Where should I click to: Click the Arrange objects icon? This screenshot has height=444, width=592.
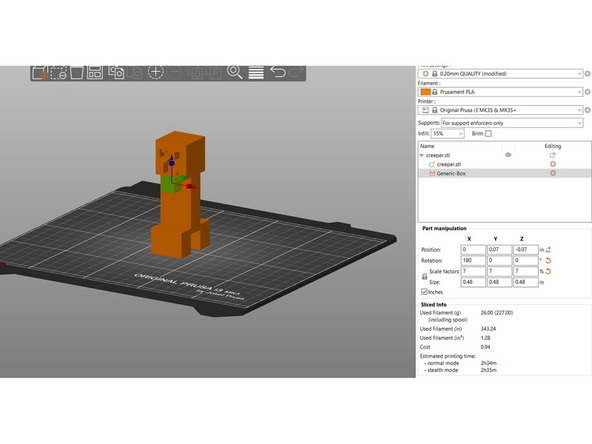(x=95, y=72)
